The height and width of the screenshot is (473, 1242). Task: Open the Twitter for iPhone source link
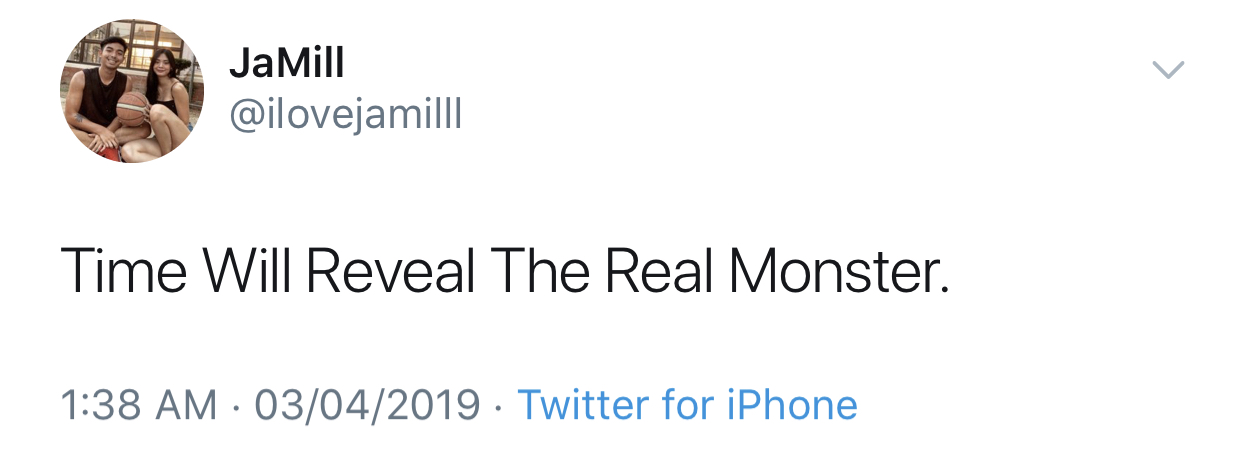687,405
